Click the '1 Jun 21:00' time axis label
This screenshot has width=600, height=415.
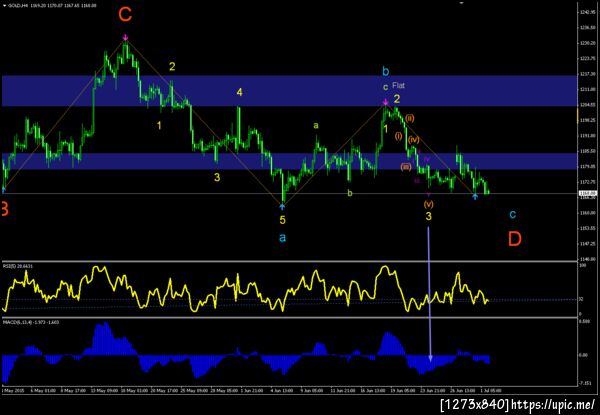tap(254, 391)
